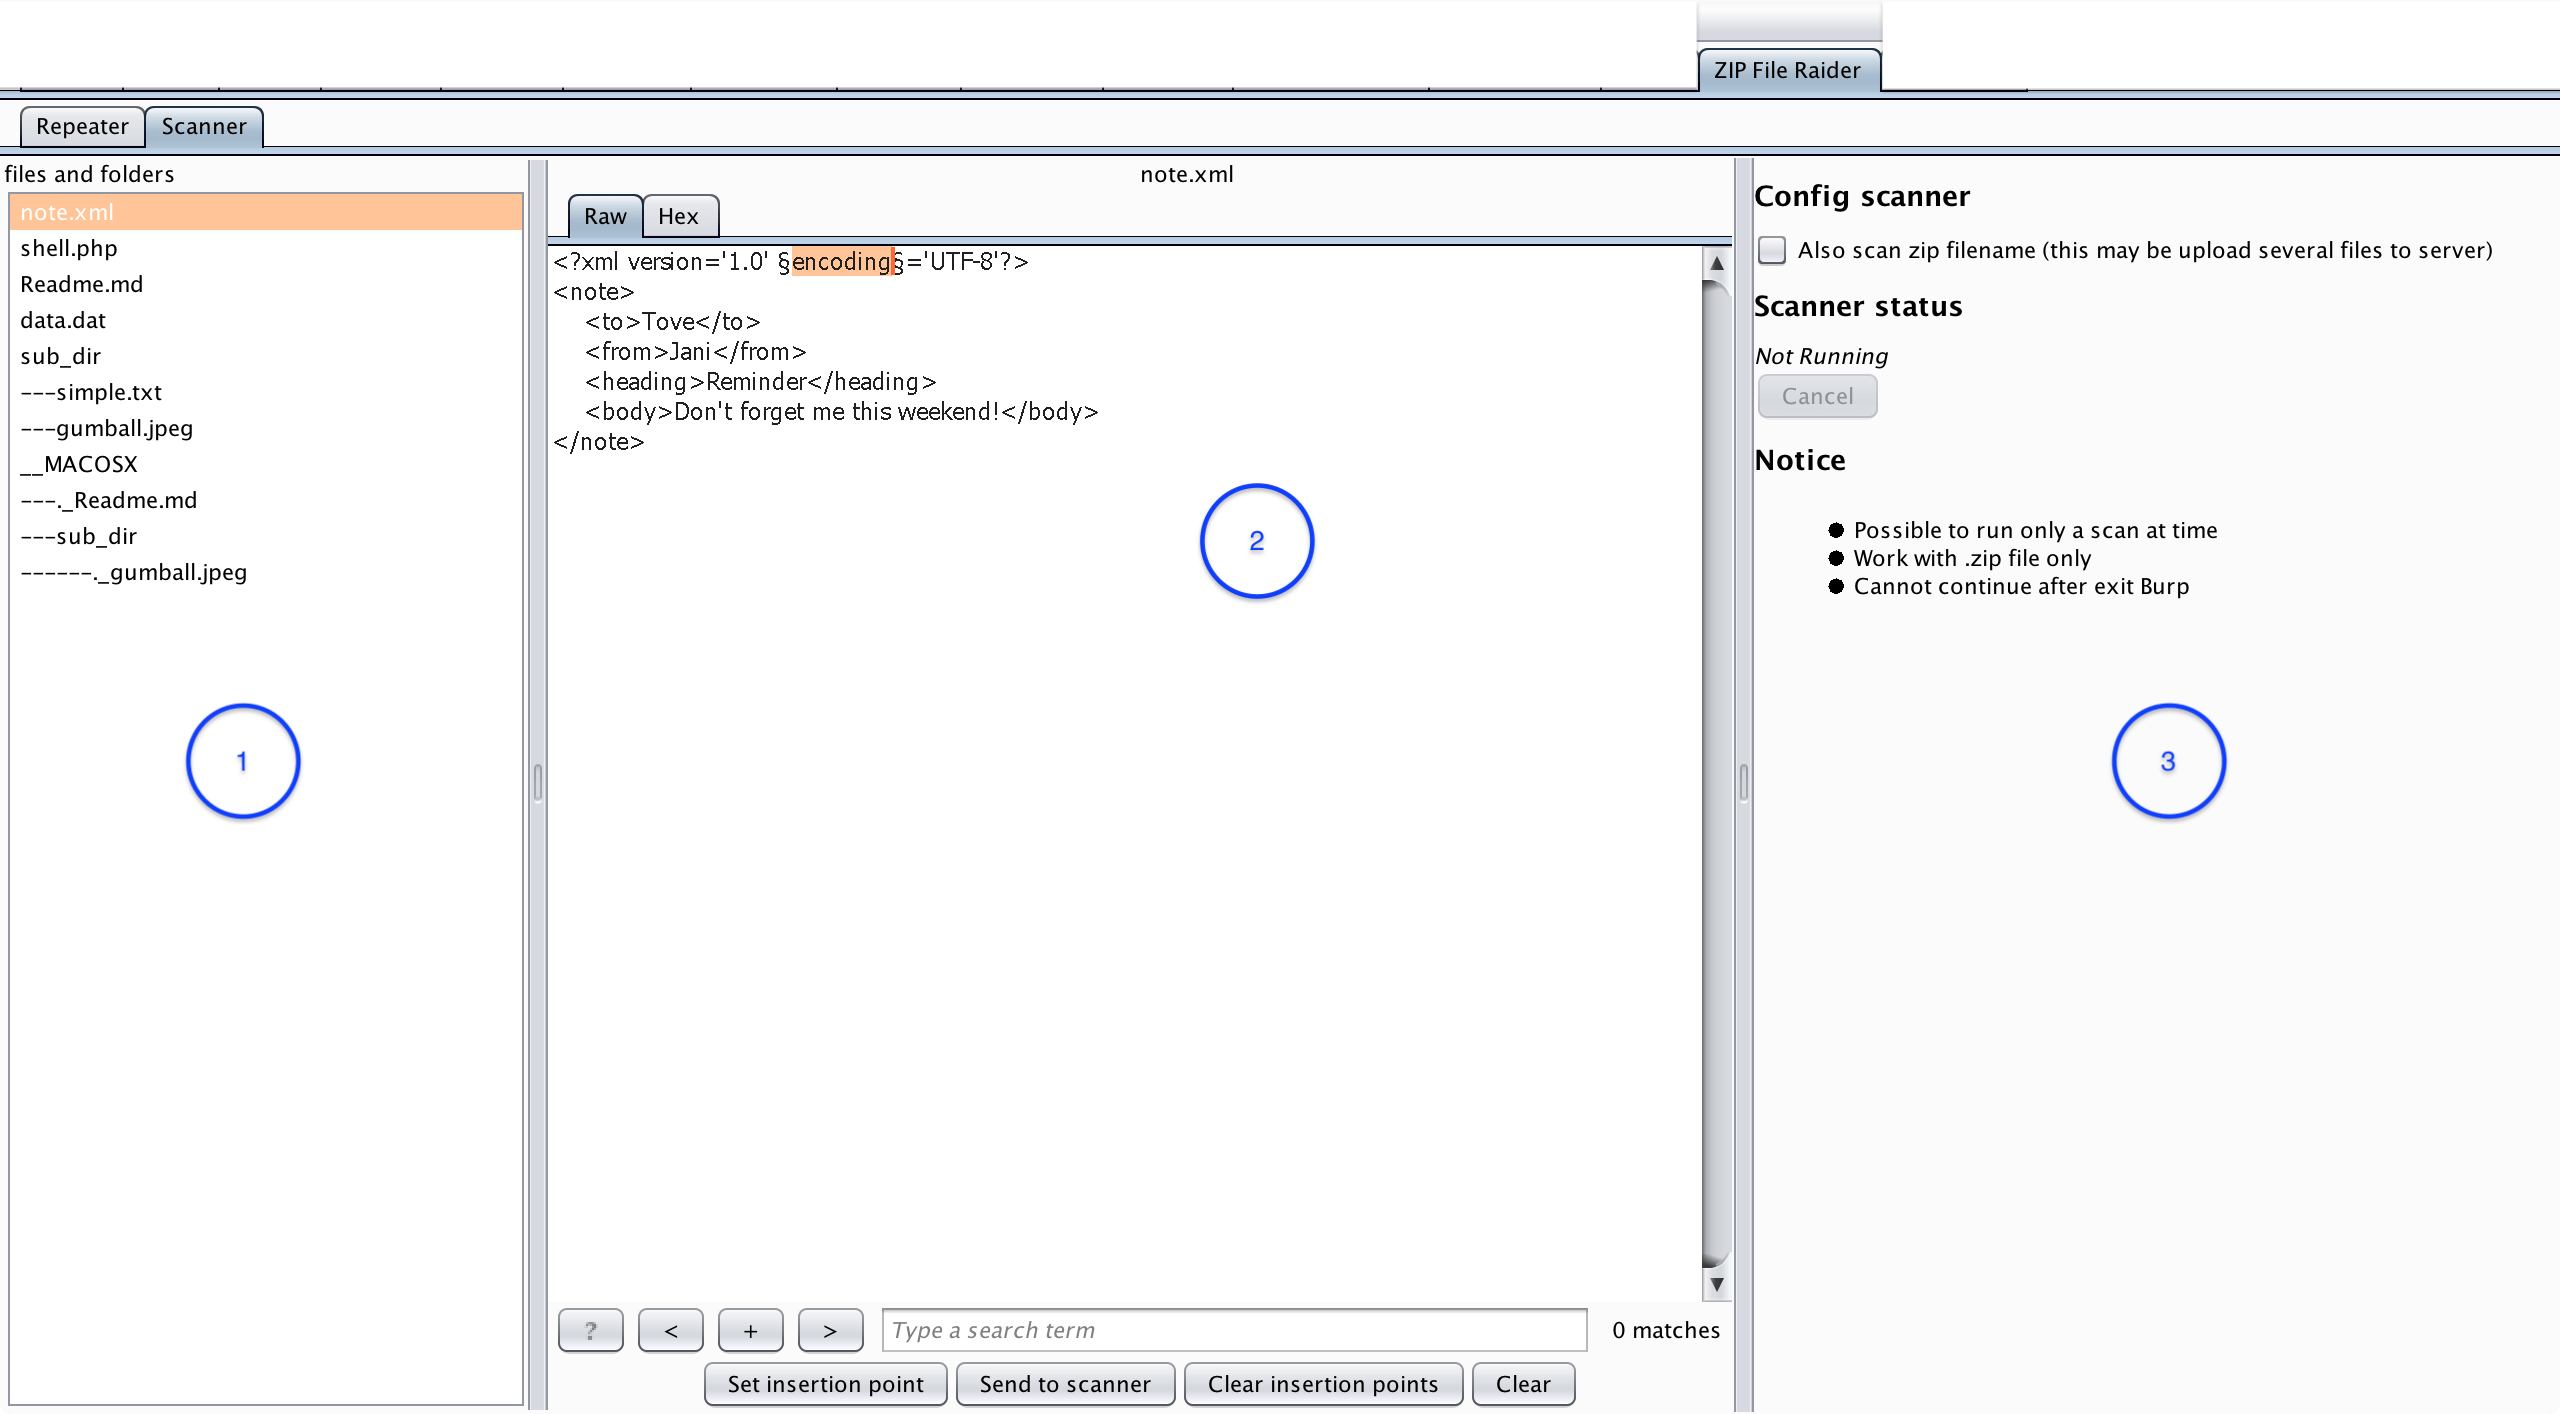Select shell.php in the file list
The height and width of the screenshot is (1414, 2560).
click(x=69, y=248)
